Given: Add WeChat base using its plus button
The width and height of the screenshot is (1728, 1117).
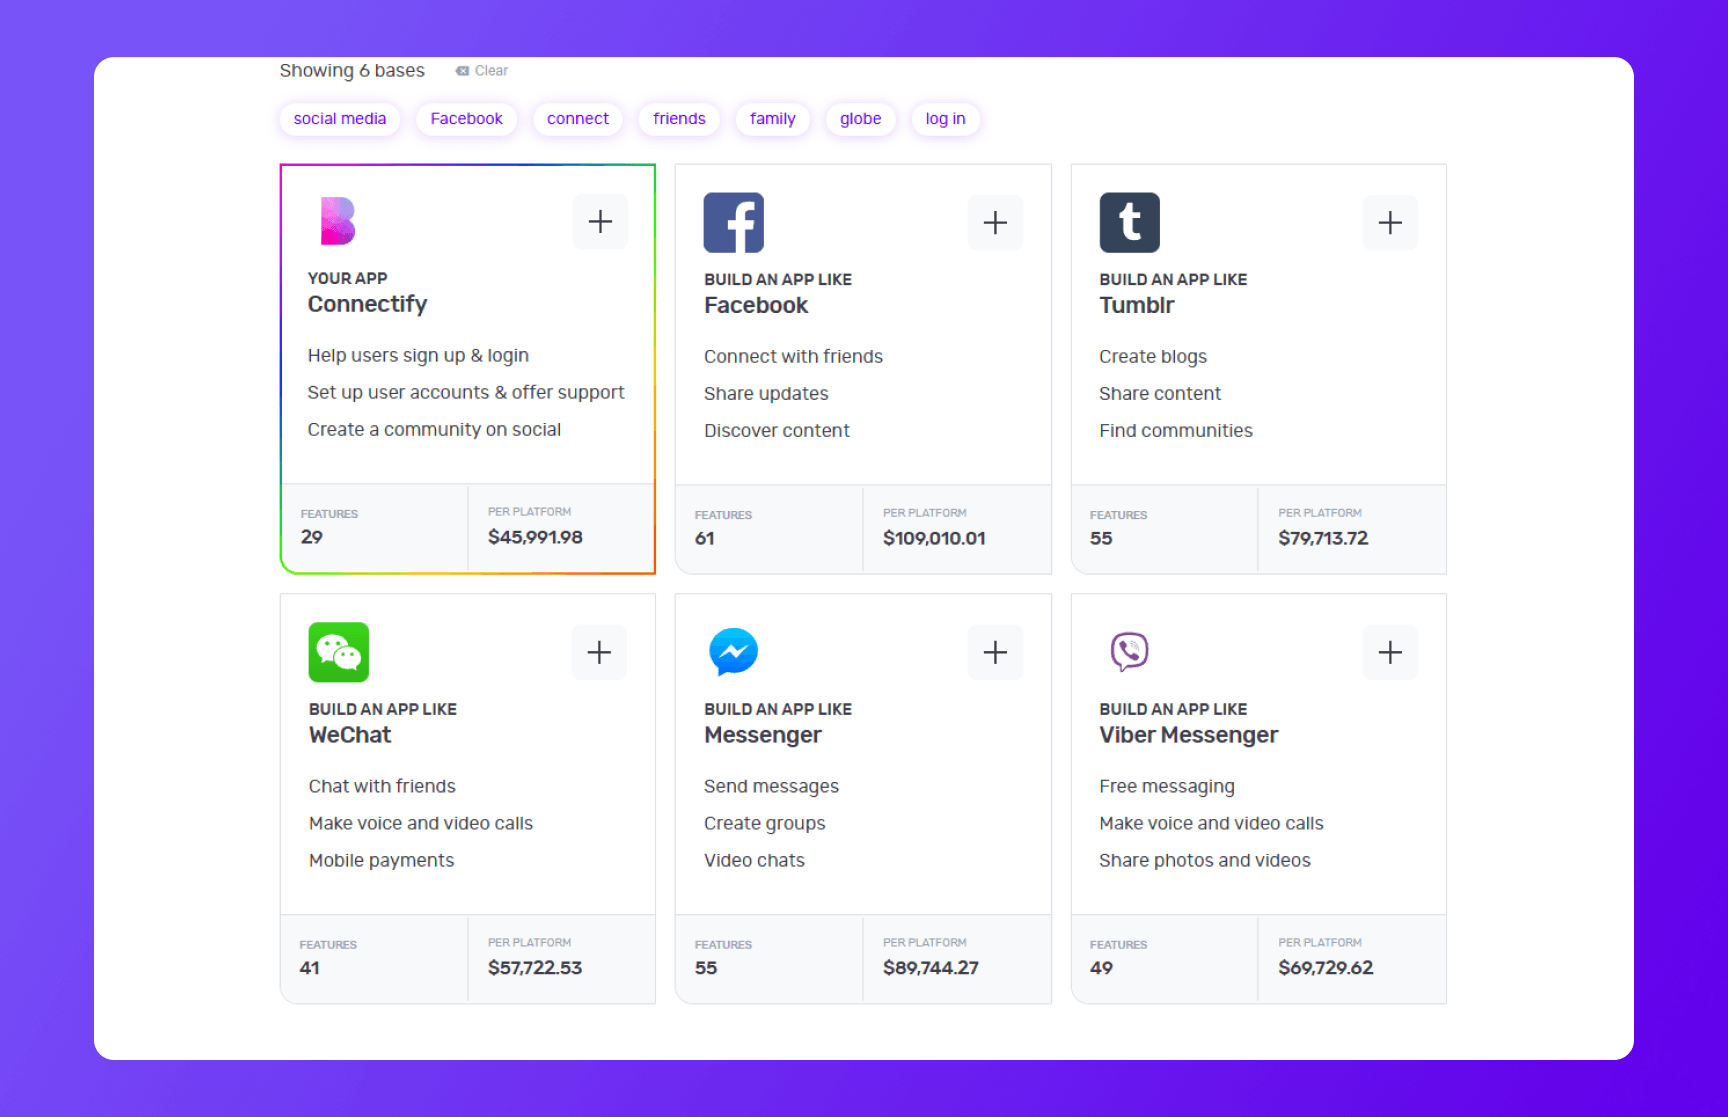Looking at the screenshot, I should coord(599,653).
